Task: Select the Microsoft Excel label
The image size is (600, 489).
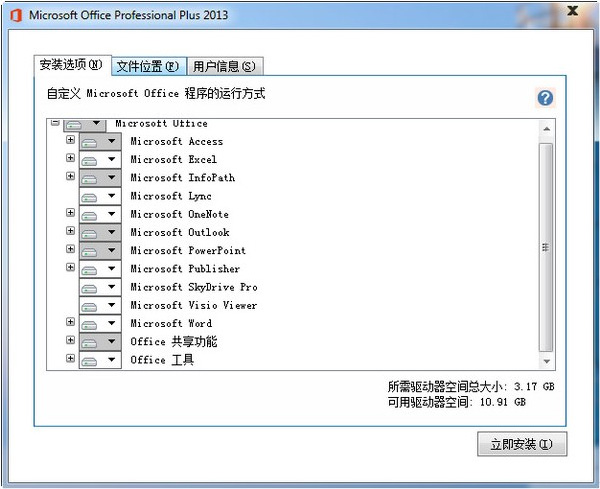Action: (173, 160)
